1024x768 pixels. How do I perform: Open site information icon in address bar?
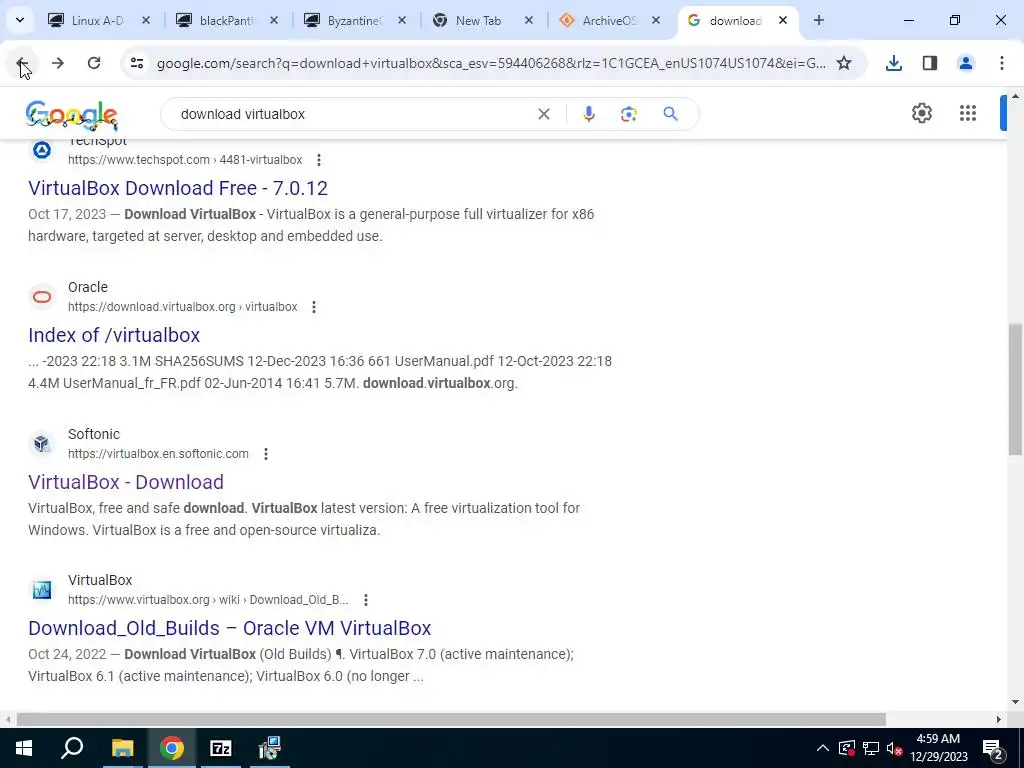point(137,63)
